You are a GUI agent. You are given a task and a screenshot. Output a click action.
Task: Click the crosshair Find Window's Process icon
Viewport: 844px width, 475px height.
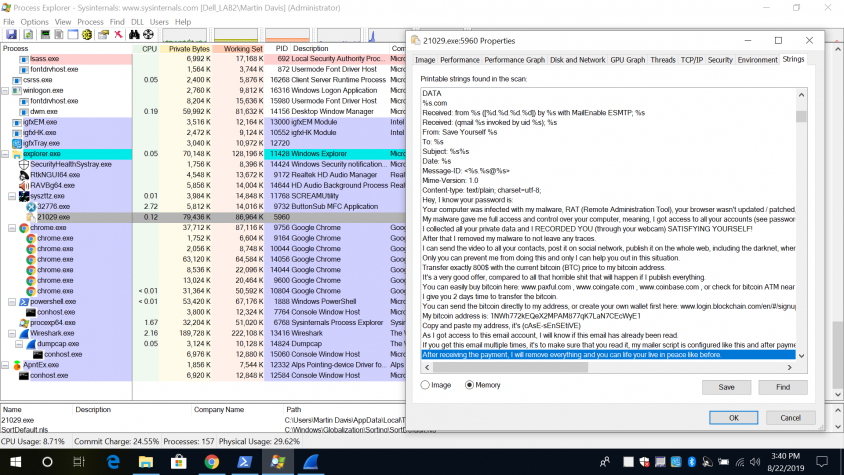148,35
